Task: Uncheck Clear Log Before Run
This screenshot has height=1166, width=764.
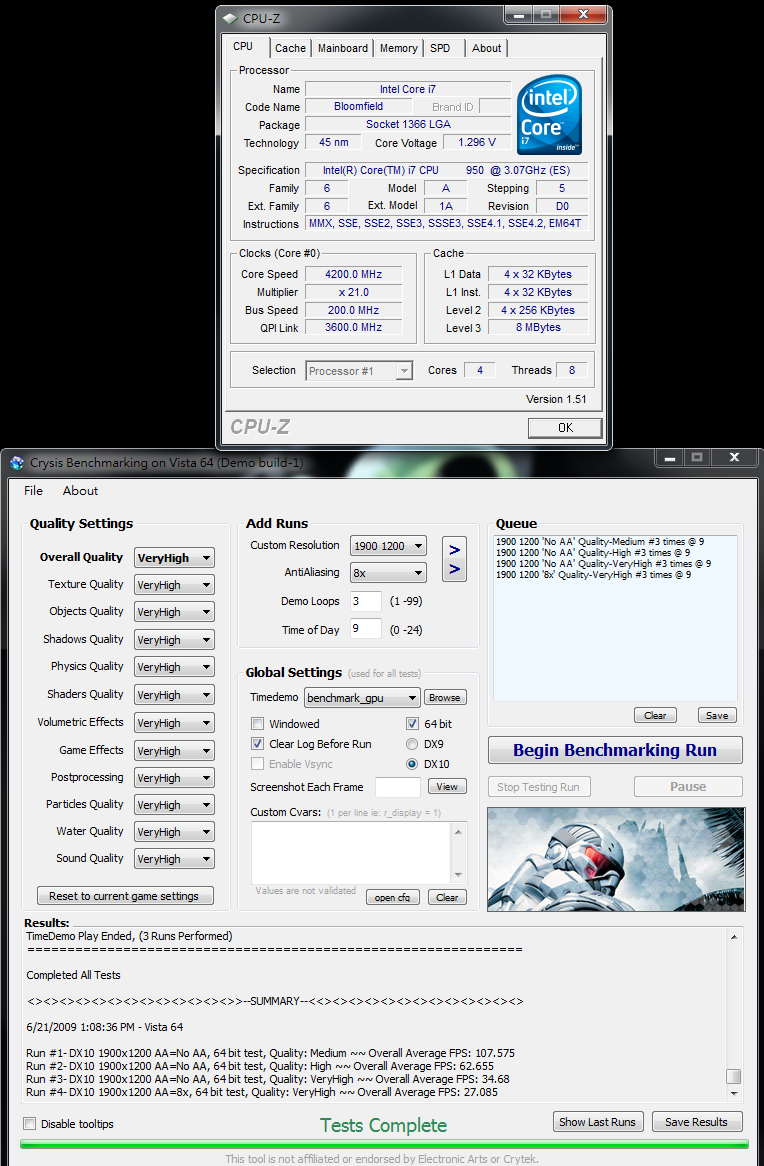Action: click(257, 744)
